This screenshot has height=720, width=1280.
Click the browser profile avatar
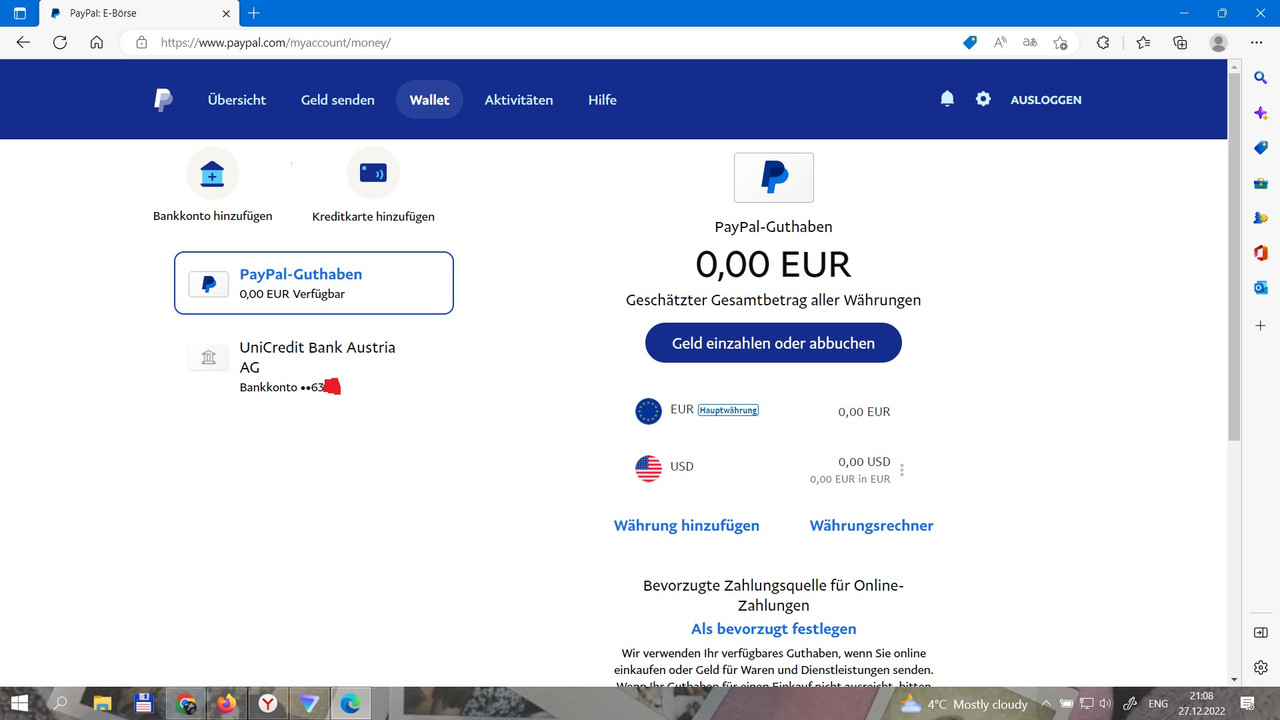[x=1218, y=42]
